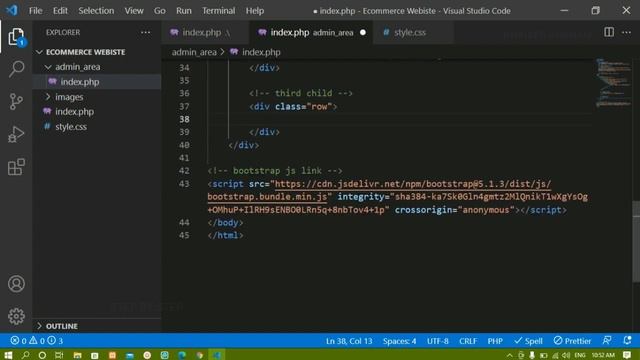The width and height of the screenshot is (640, 360).
Task: Click the system clock showing 10:52 AM
Action: coord(603,355)
